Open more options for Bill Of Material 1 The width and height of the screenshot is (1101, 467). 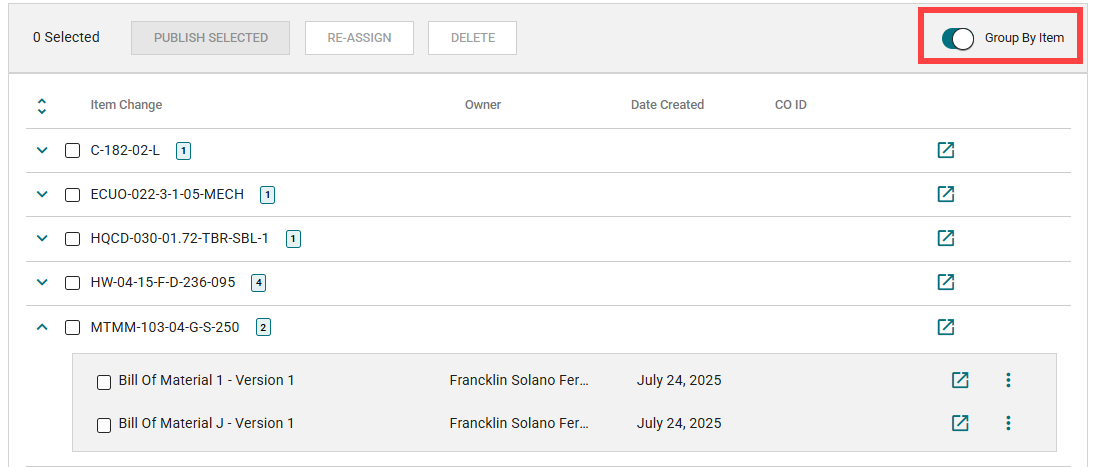point(1008,380)
